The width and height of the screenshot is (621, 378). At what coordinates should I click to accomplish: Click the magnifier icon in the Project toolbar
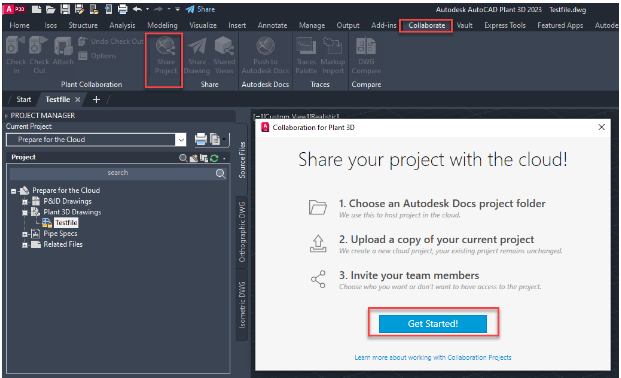[183, 158]
